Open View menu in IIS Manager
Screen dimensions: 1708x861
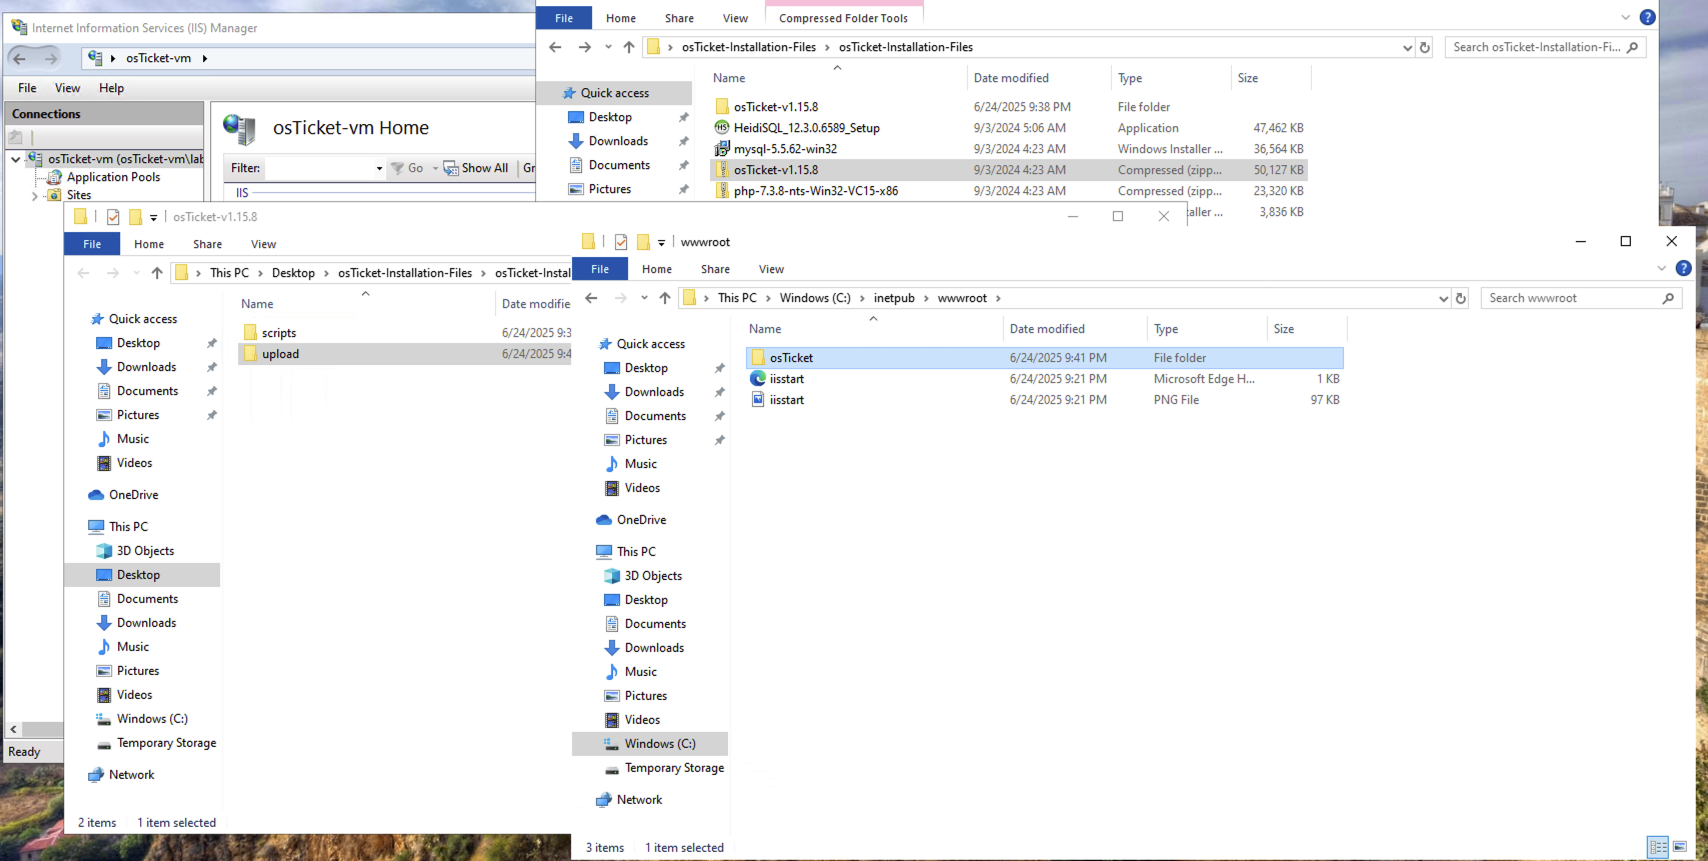pos(67,88)
